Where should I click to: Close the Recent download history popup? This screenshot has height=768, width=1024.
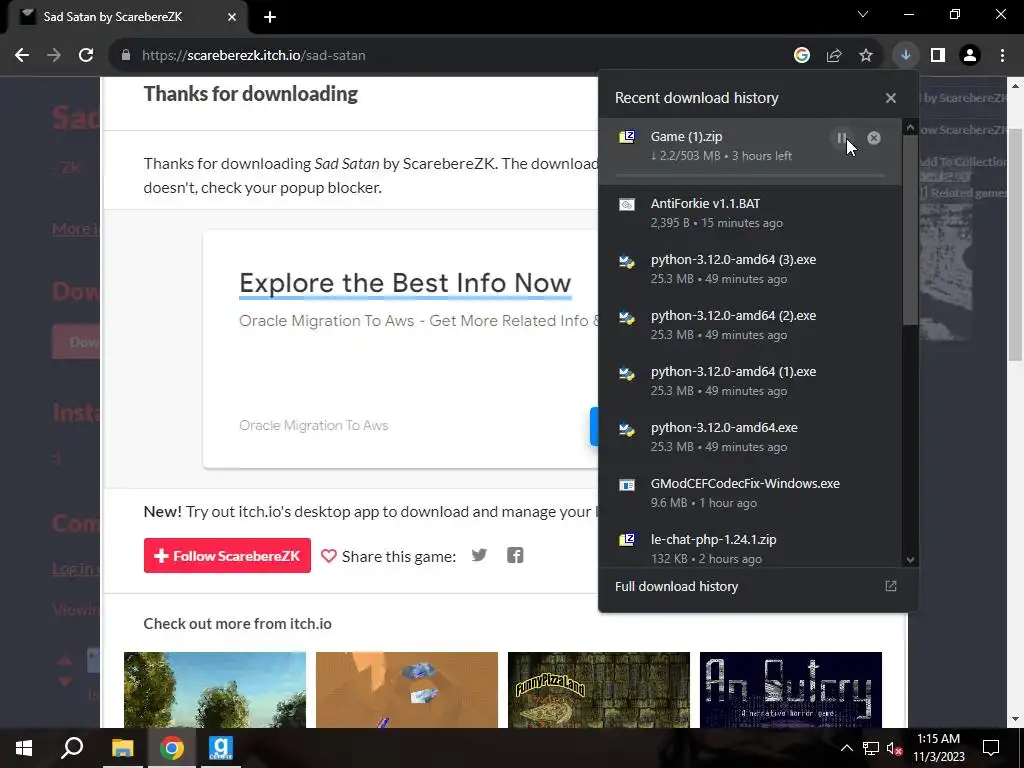coord(891,98)
